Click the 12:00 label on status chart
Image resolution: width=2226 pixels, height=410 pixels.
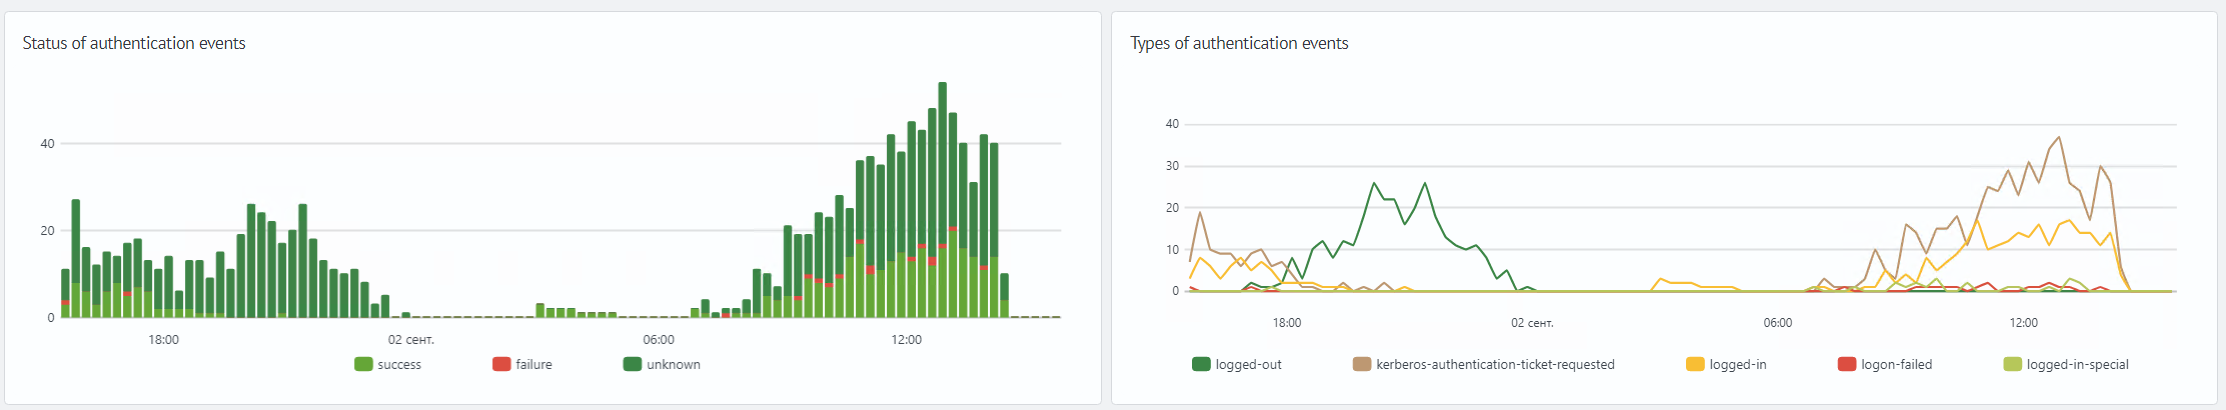click(906, 340)
